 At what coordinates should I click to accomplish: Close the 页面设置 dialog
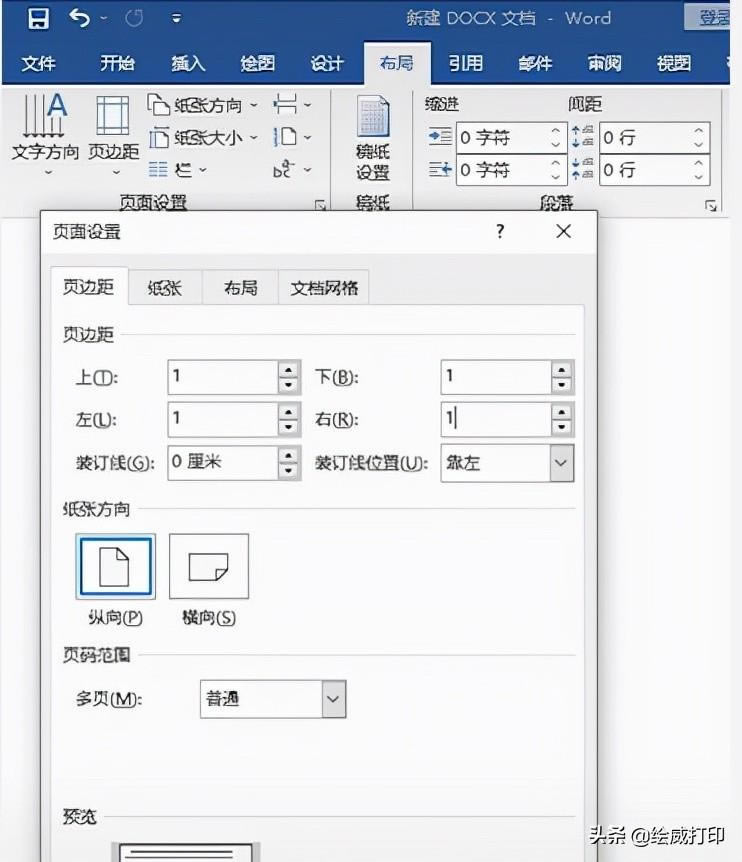564,231
